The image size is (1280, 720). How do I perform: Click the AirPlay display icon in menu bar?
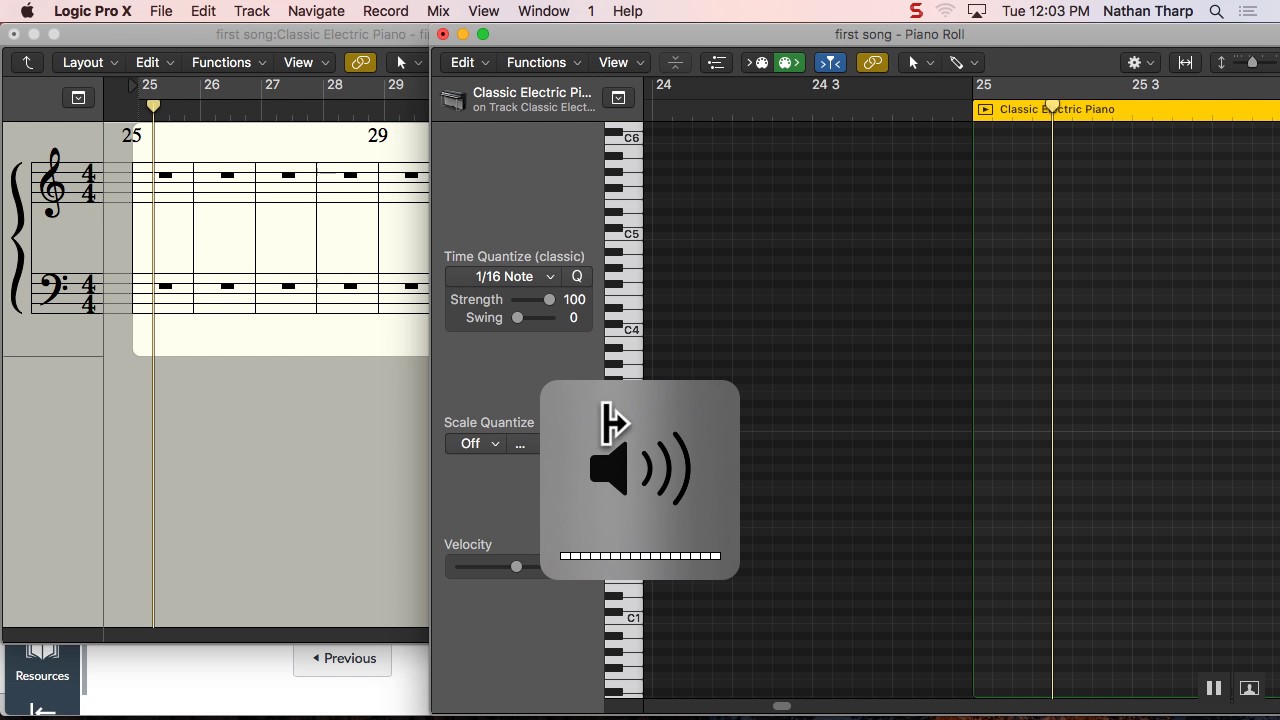point(977,11)
